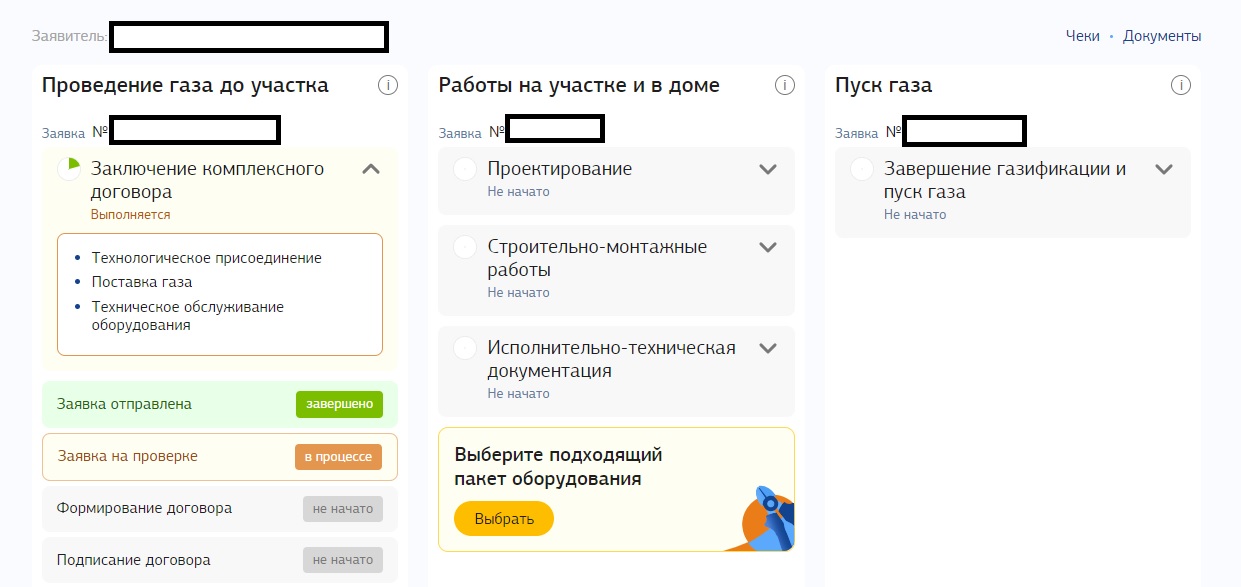Image resolution: width=1241 pixels, height=587 pixels.
Task: Click the status circle next to Исполнительно-техническая документация
Action: 465,348
